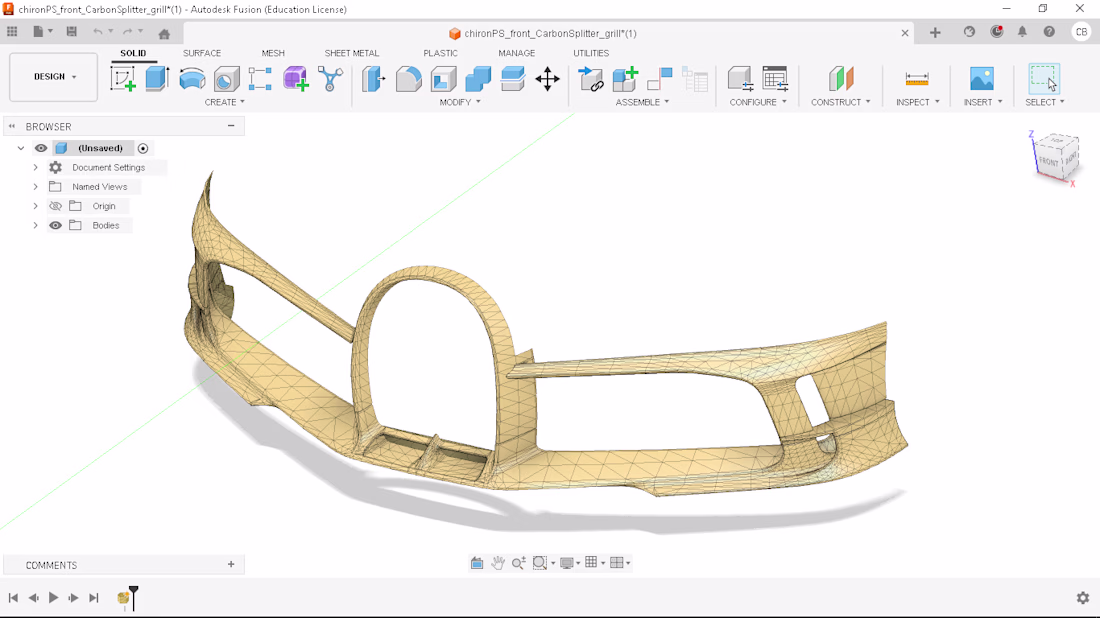This screenshot has height=618, width=1100.
Task: Select the Combine tool
Action: [478, 79]
